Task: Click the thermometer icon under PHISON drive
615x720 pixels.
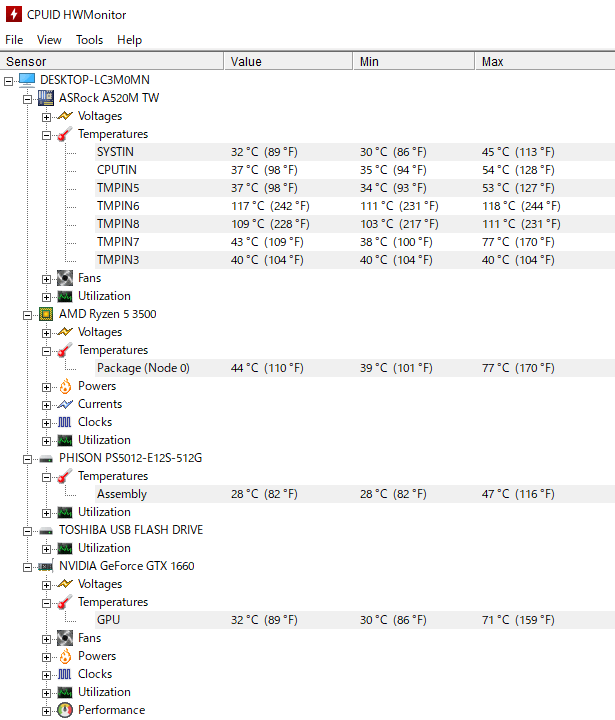Action: (x=65, y=476)
